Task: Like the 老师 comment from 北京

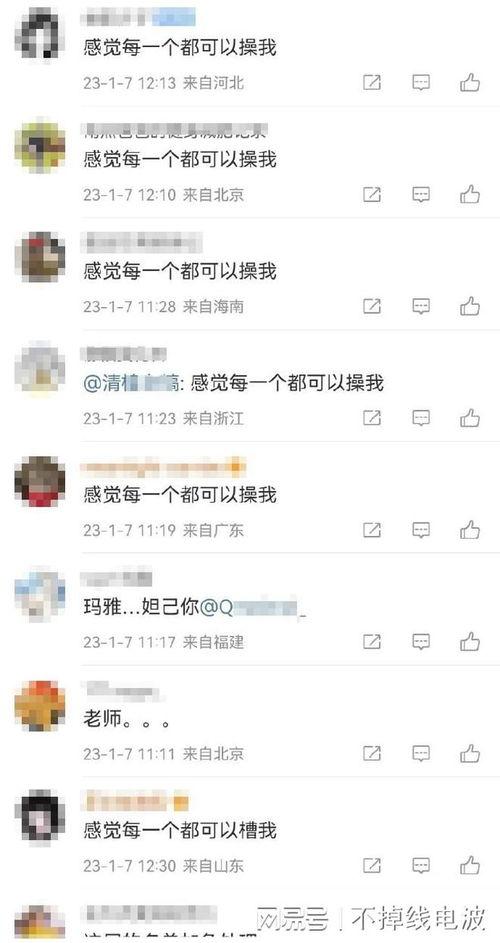Action: 470,753
